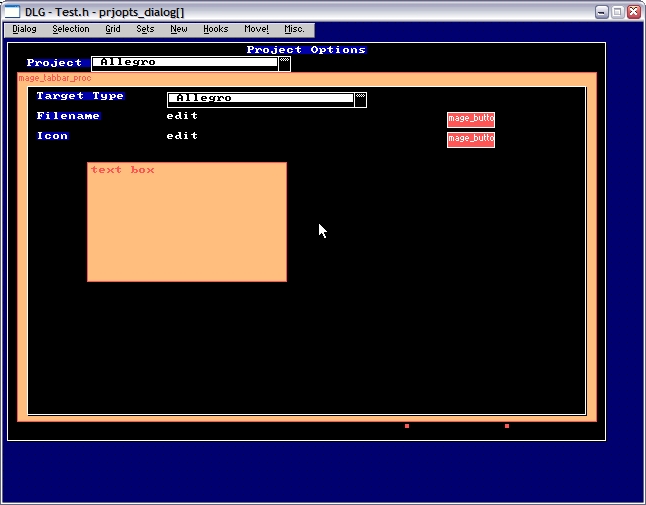Click the Icon edit field
Image resolution: width=646 pixels, height=505 pixels.
point(182,136)
